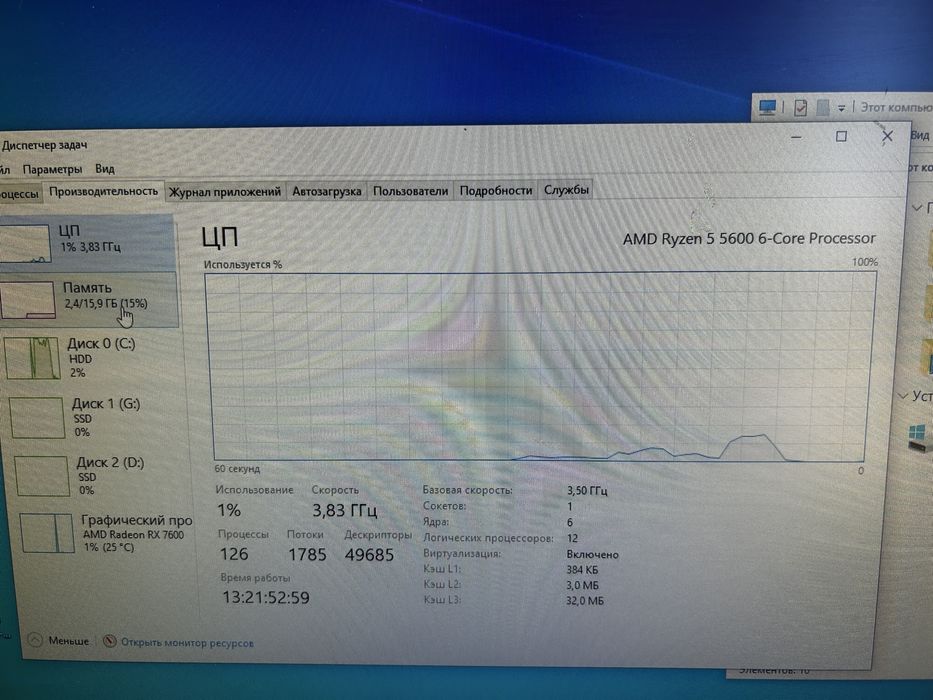Click the CPU usage graph area
Screen dimensions: 933x700
540,366
